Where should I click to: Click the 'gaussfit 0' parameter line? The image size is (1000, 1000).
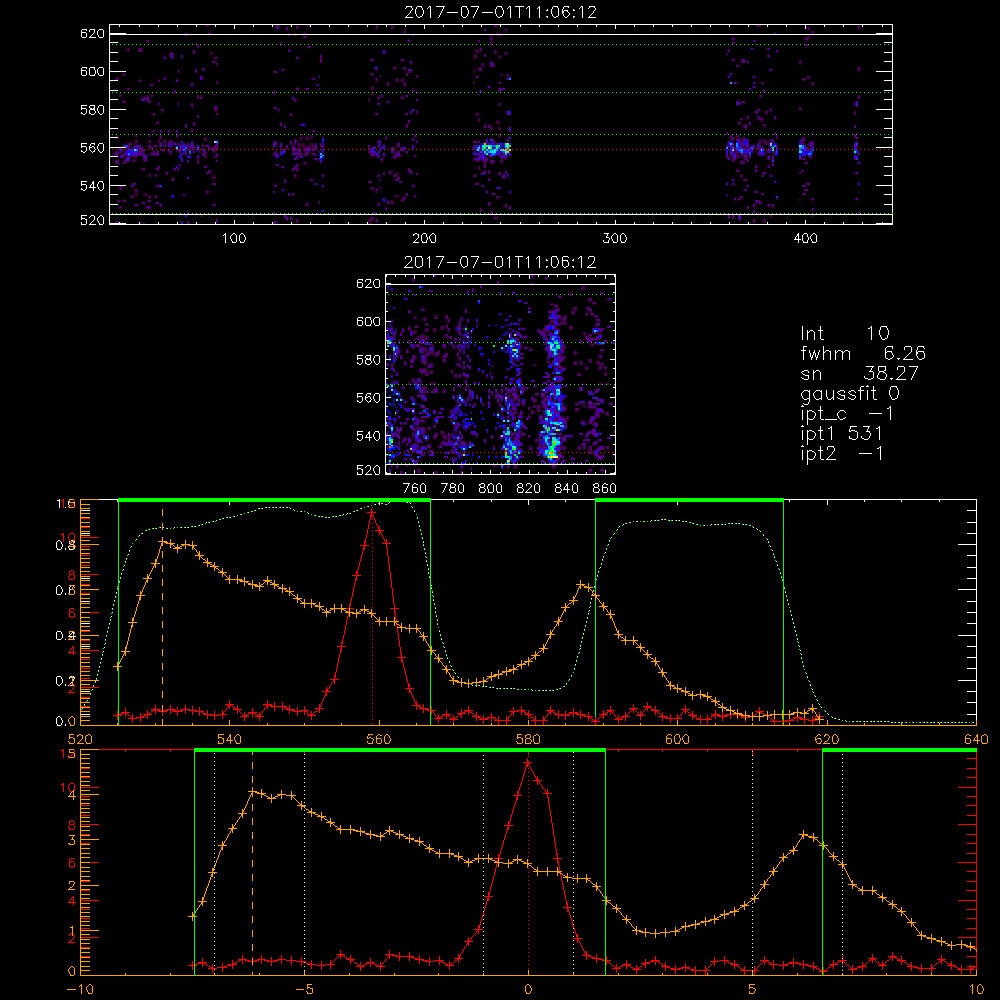pyautogui.click(x=849, y=393)
